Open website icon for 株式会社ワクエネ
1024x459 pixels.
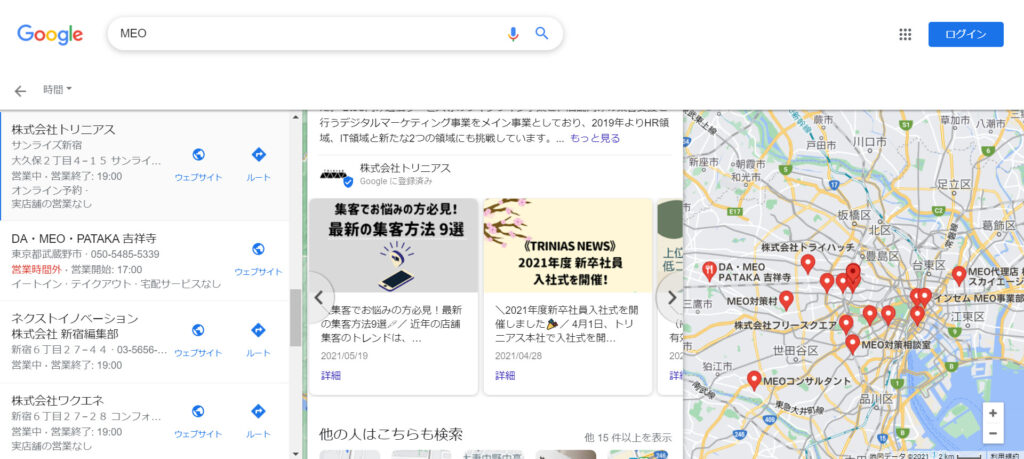199,411
